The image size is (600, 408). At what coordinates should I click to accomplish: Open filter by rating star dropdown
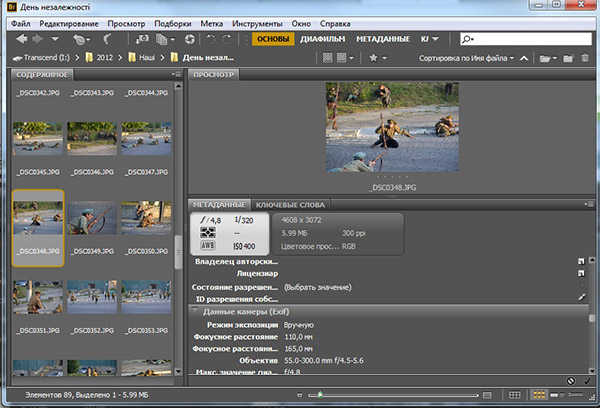click(x=377, y=58)
